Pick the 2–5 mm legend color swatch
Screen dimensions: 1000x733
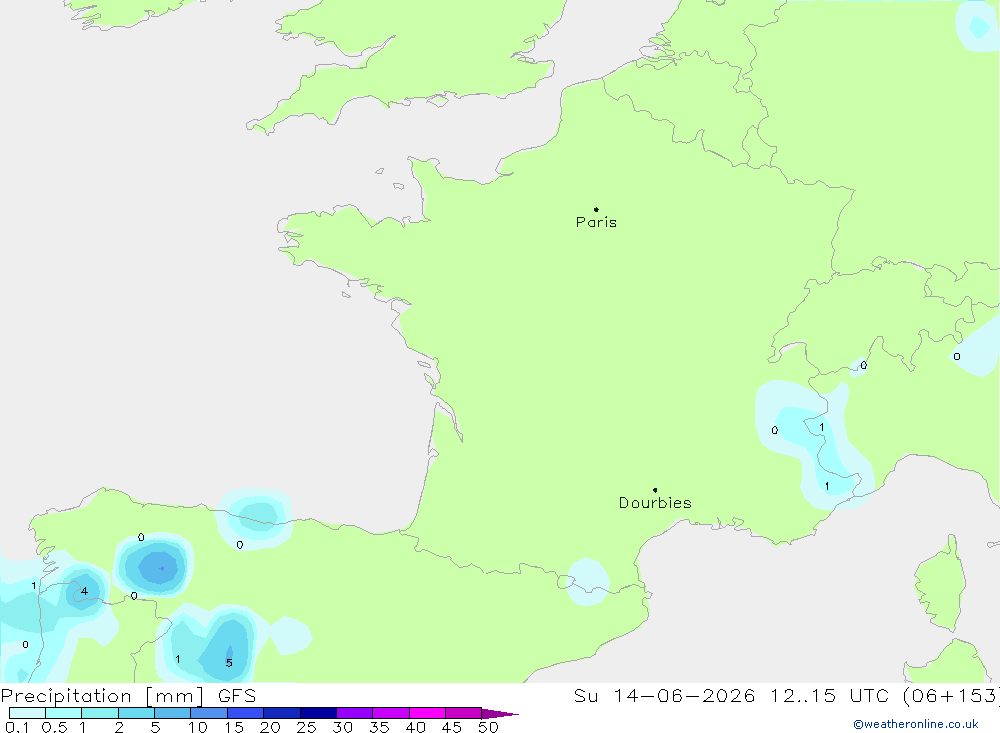point(136,713)
